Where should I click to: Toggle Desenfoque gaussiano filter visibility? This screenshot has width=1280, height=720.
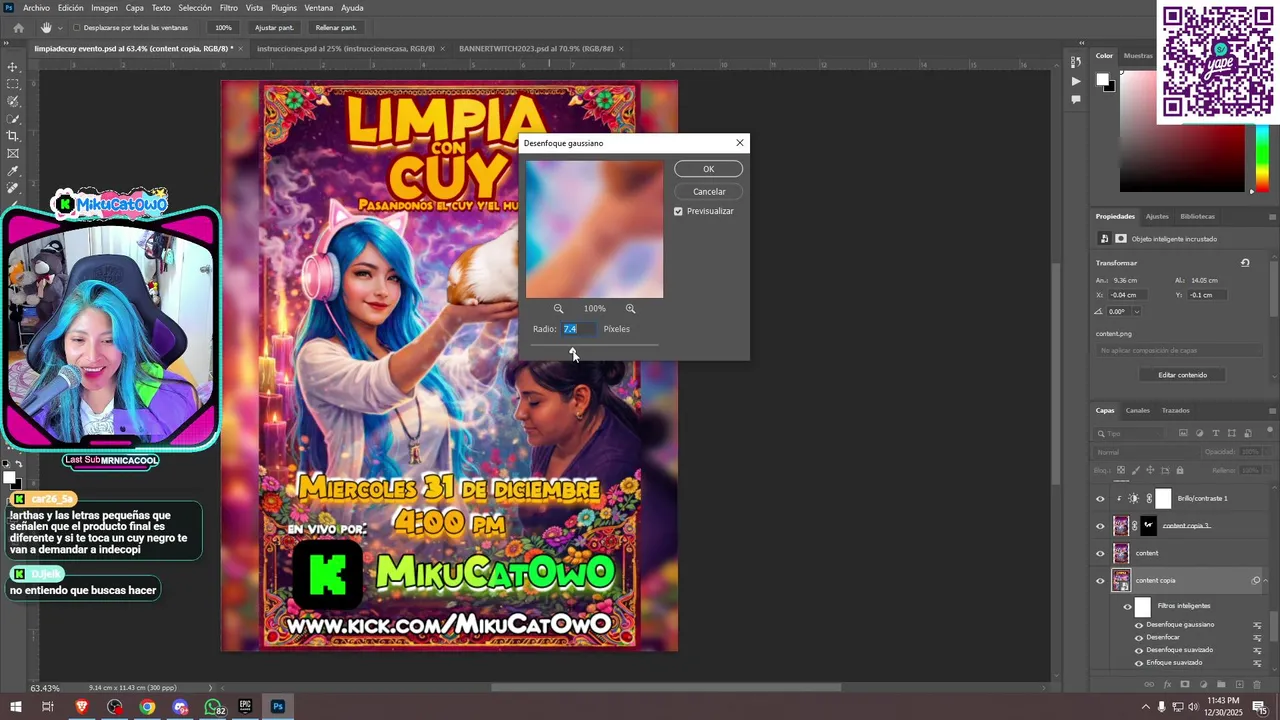pyautogui.click(x=1139, y=625)
